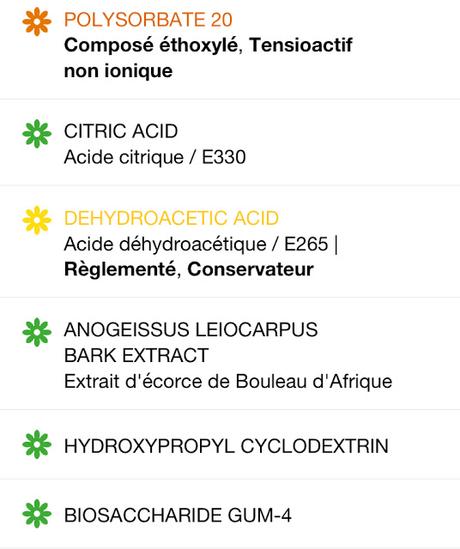This screenshot has height=549, width=460.
Task: Tap the word 'Tensioactif' in Polysorbate row
Action: [x=301, y=45]
